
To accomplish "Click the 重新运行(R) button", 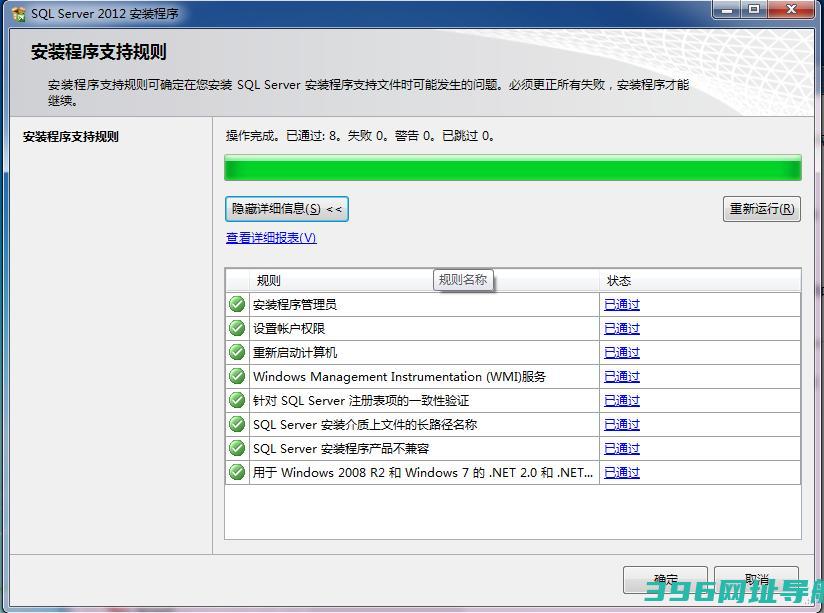I will pos(761,209).
